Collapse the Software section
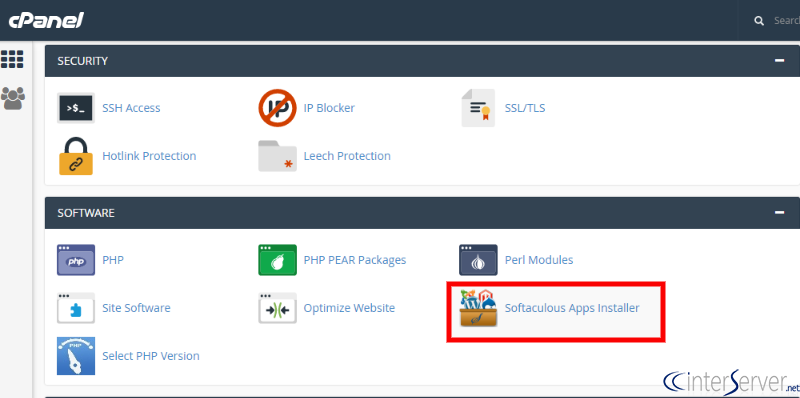 779,213
